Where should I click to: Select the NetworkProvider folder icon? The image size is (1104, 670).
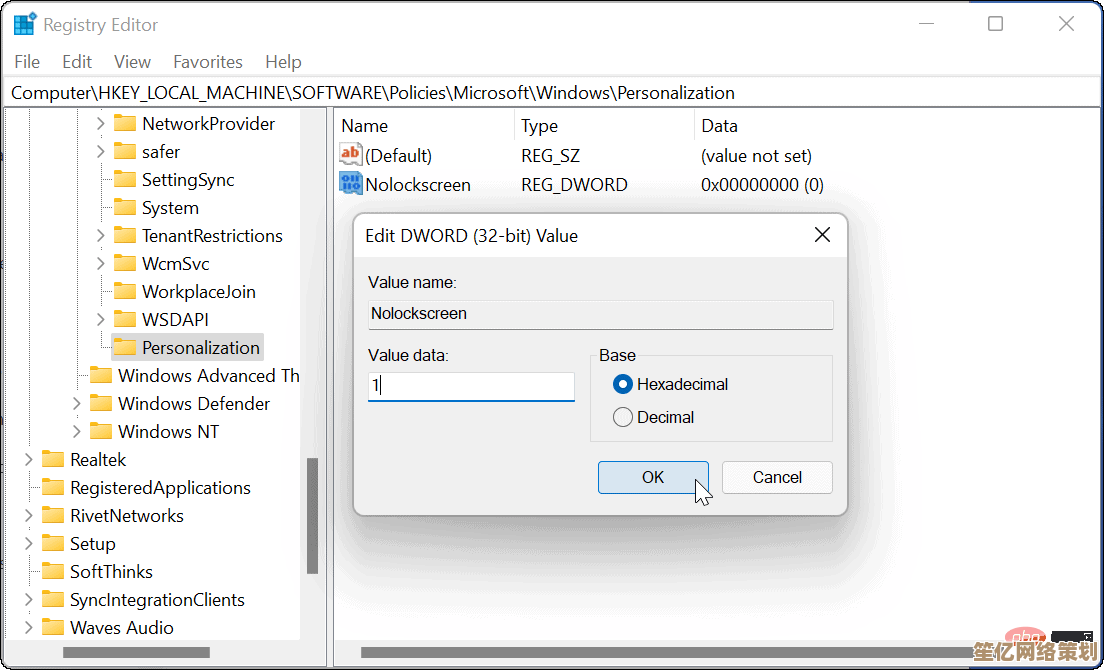point(125,124)
